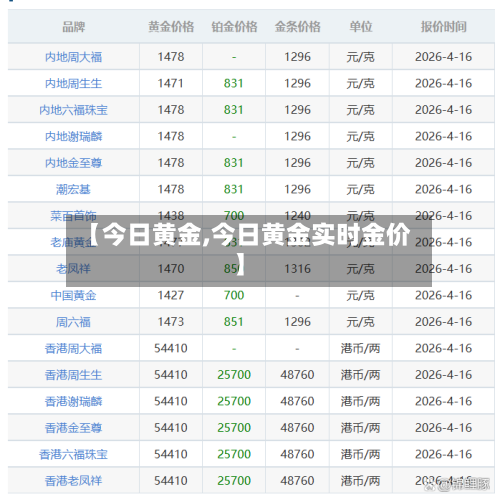Select gold bar price 1296 in 内地谢瑞麟 row
Screen dimensions: 500x502
click(x=297, y=136)
